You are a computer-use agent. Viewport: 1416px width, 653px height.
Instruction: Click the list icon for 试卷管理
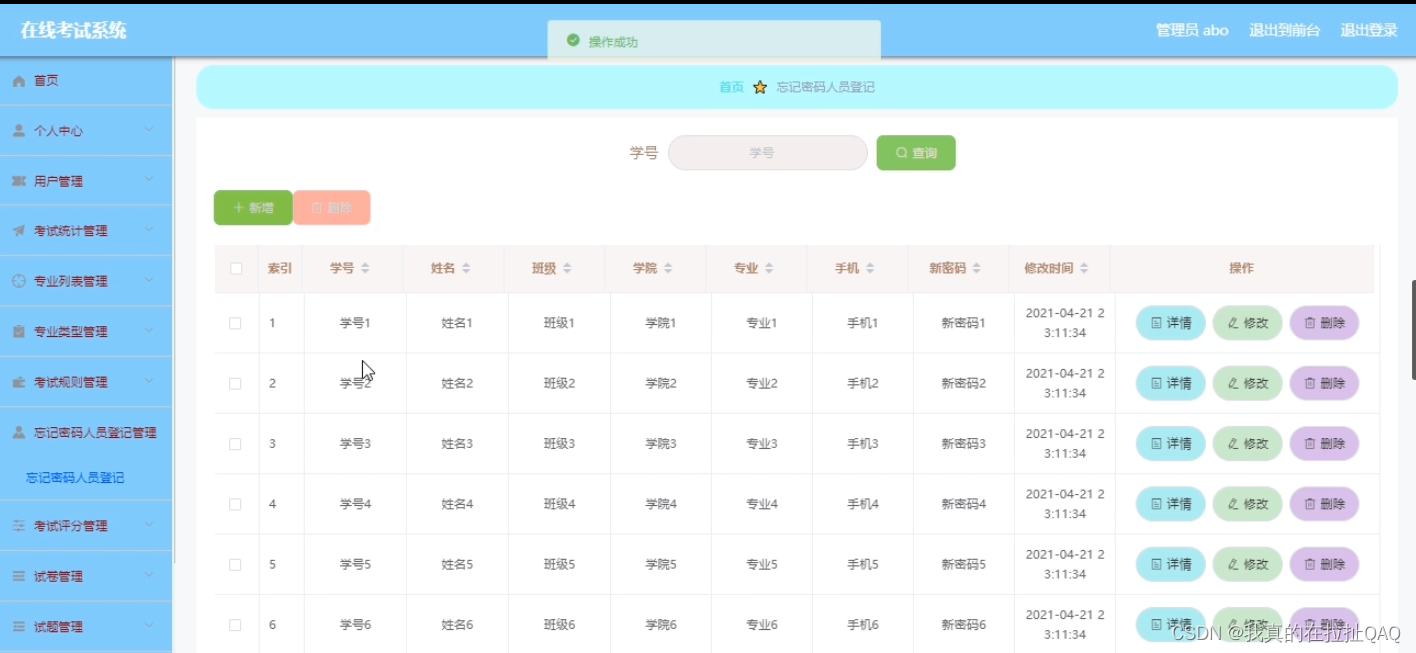click(x=18, y=577)
